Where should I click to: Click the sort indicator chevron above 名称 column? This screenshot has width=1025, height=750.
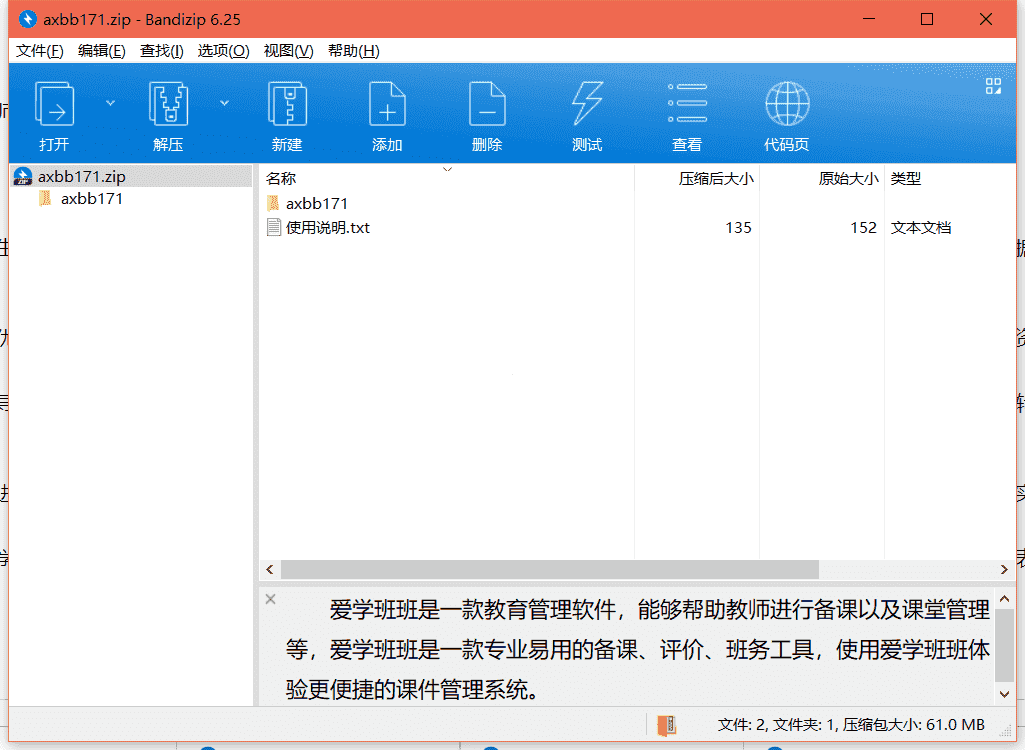pyautogui.click(x=447, y=170)
